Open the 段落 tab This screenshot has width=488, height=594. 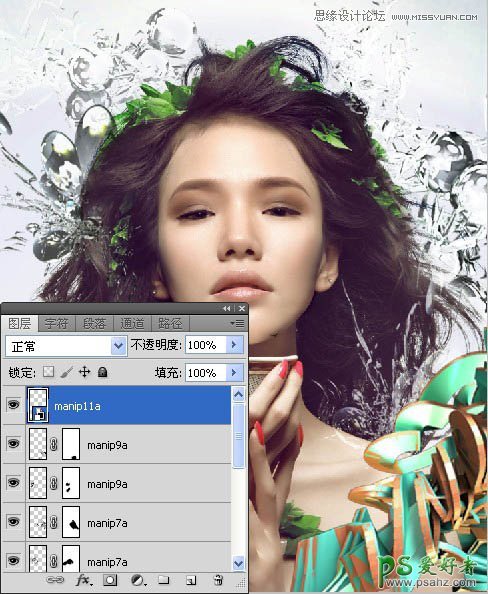click(x=94, y=324)
